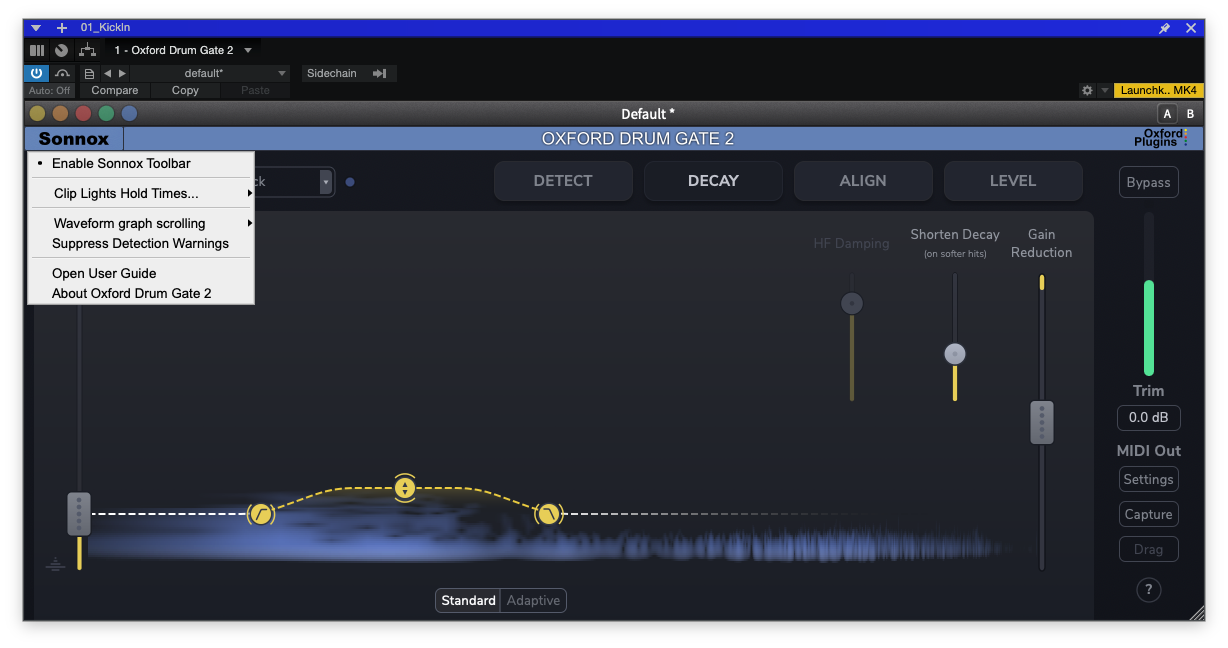
Task: Click the Sidechain button
Action: [348, 73]
